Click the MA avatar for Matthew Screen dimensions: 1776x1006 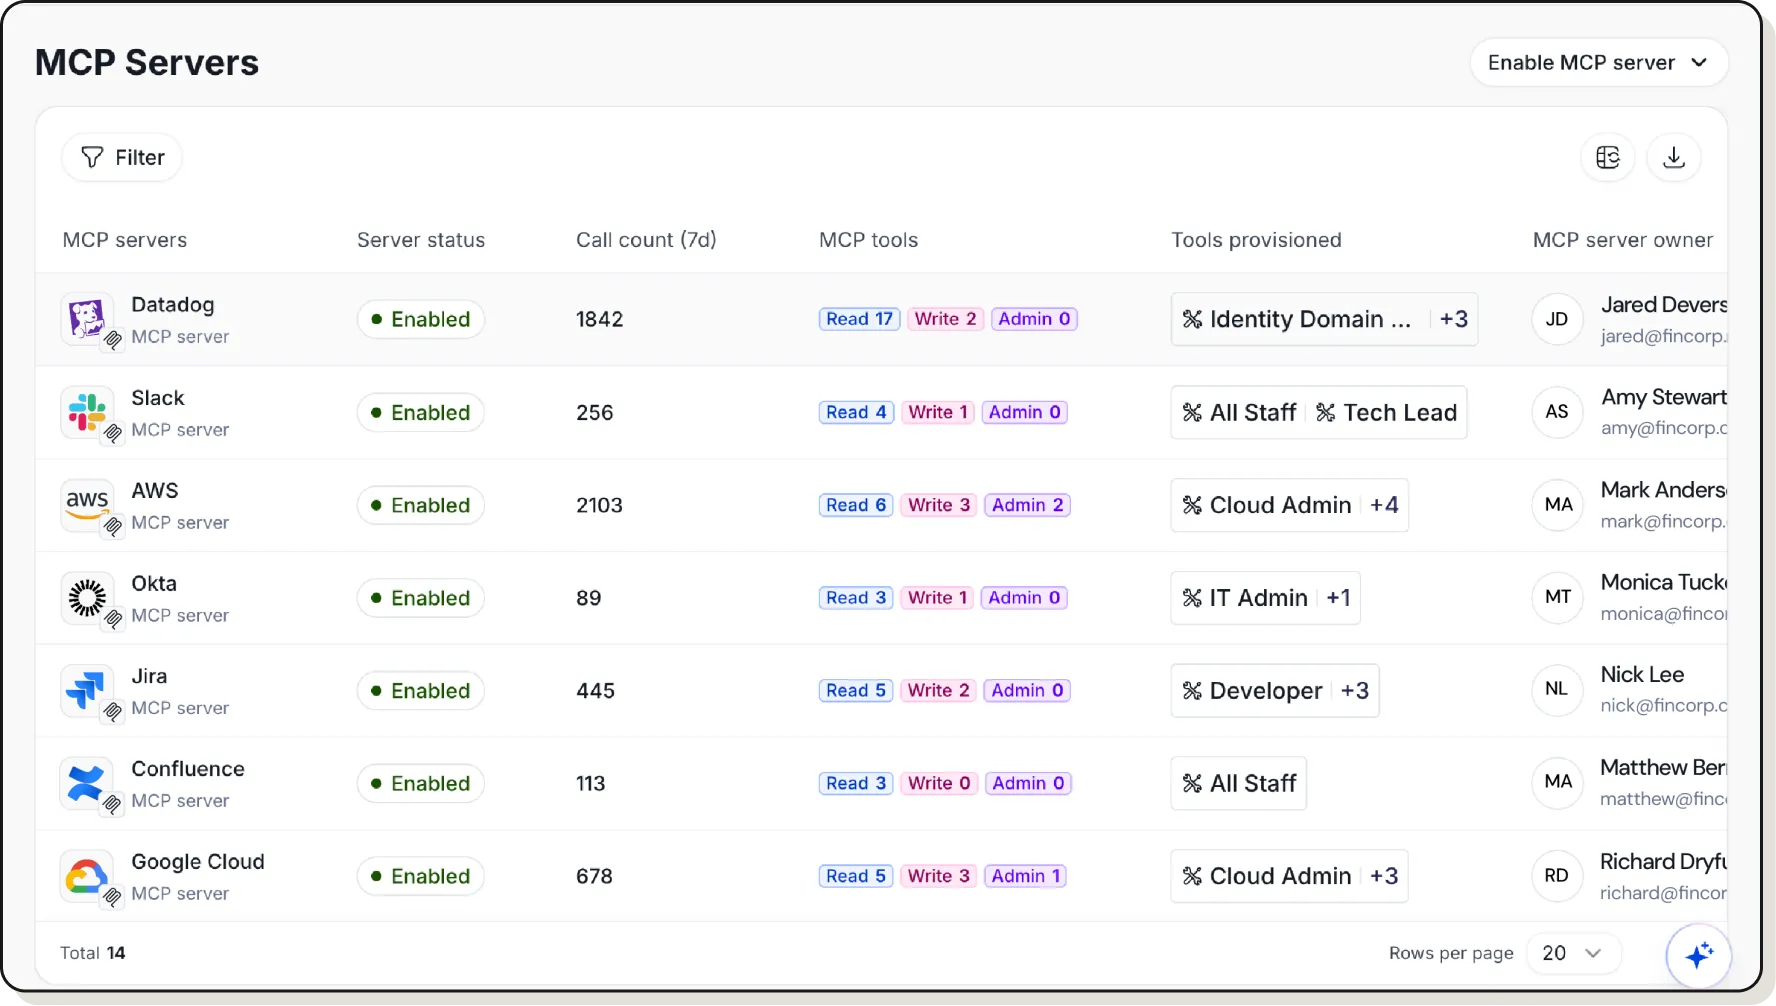(x=1557, y=781)
